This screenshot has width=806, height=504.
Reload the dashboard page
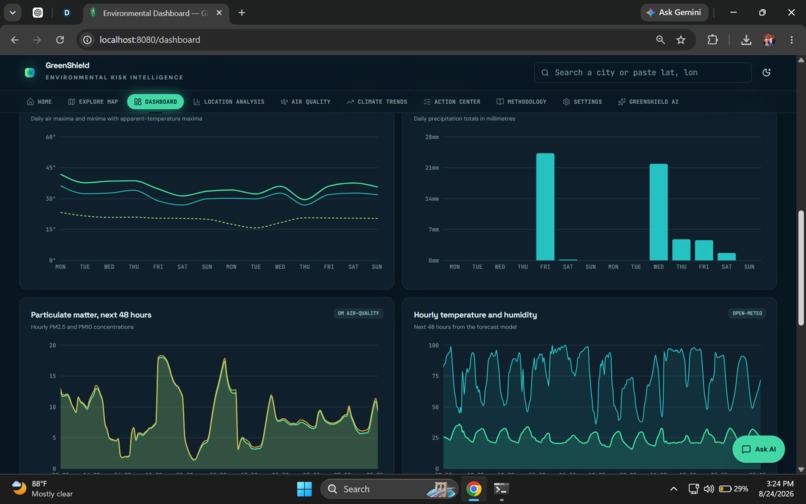tap(60, 40)
